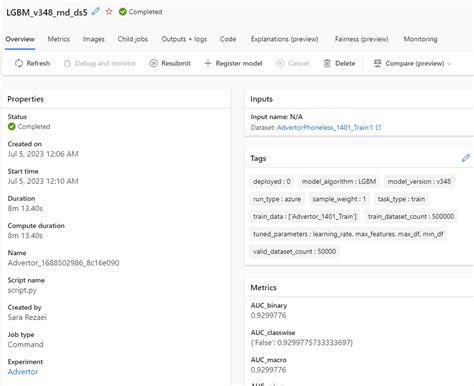
Task: Click the Resubmit button label
Action: tap(176, 63)
